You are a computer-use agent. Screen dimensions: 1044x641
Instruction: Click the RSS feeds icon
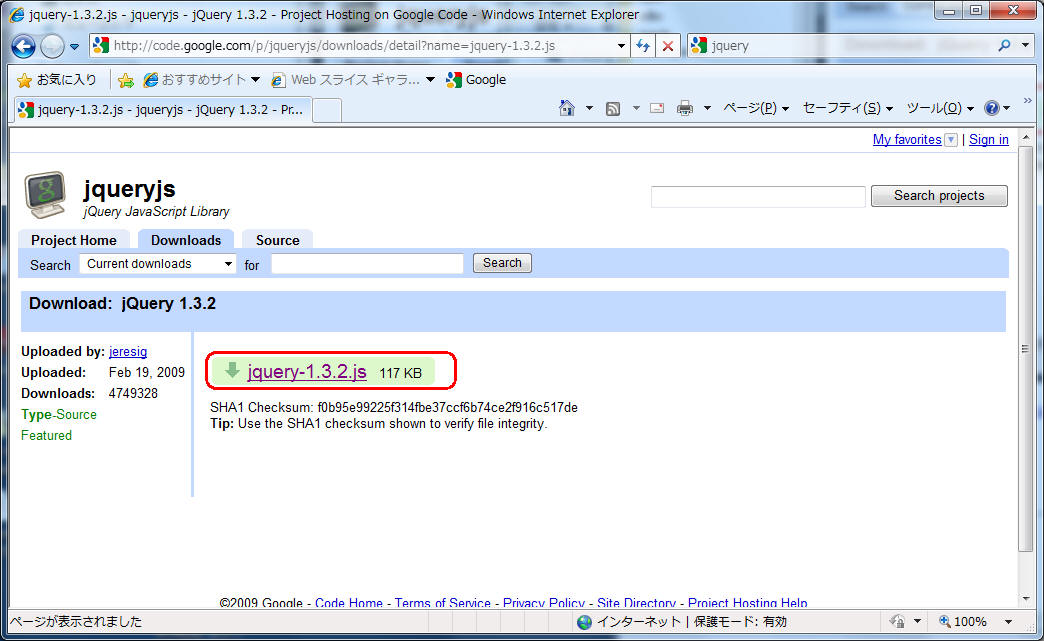[x=613, y=108]
